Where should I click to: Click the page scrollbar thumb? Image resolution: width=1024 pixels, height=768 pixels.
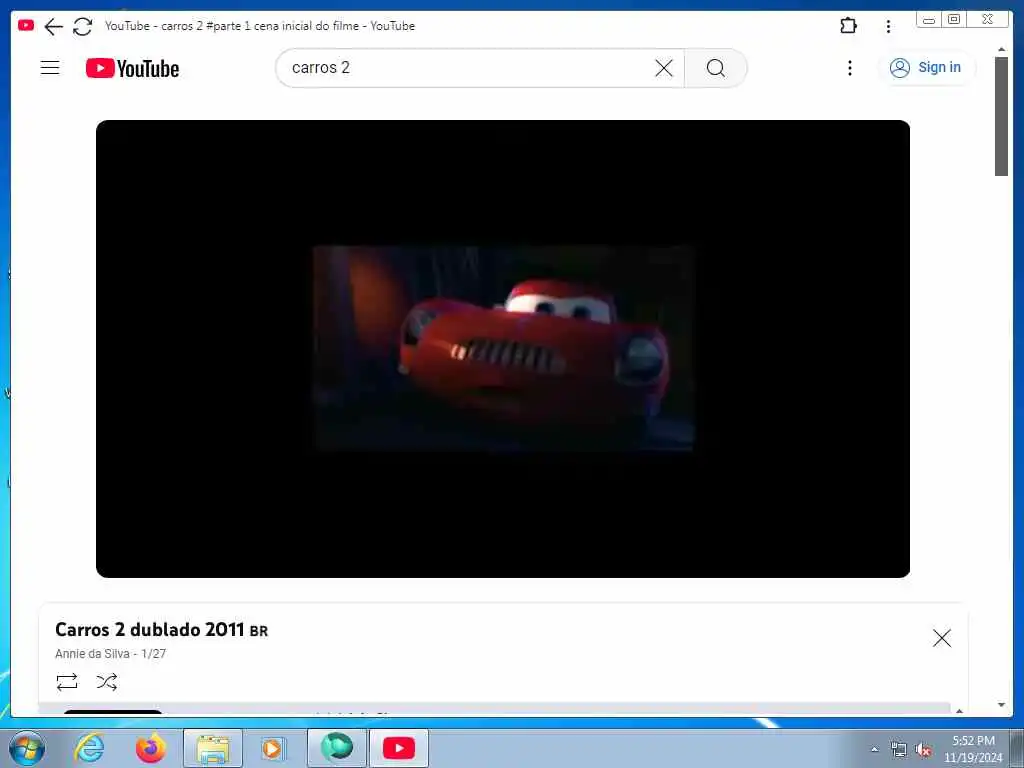(x=1001, y=116)
